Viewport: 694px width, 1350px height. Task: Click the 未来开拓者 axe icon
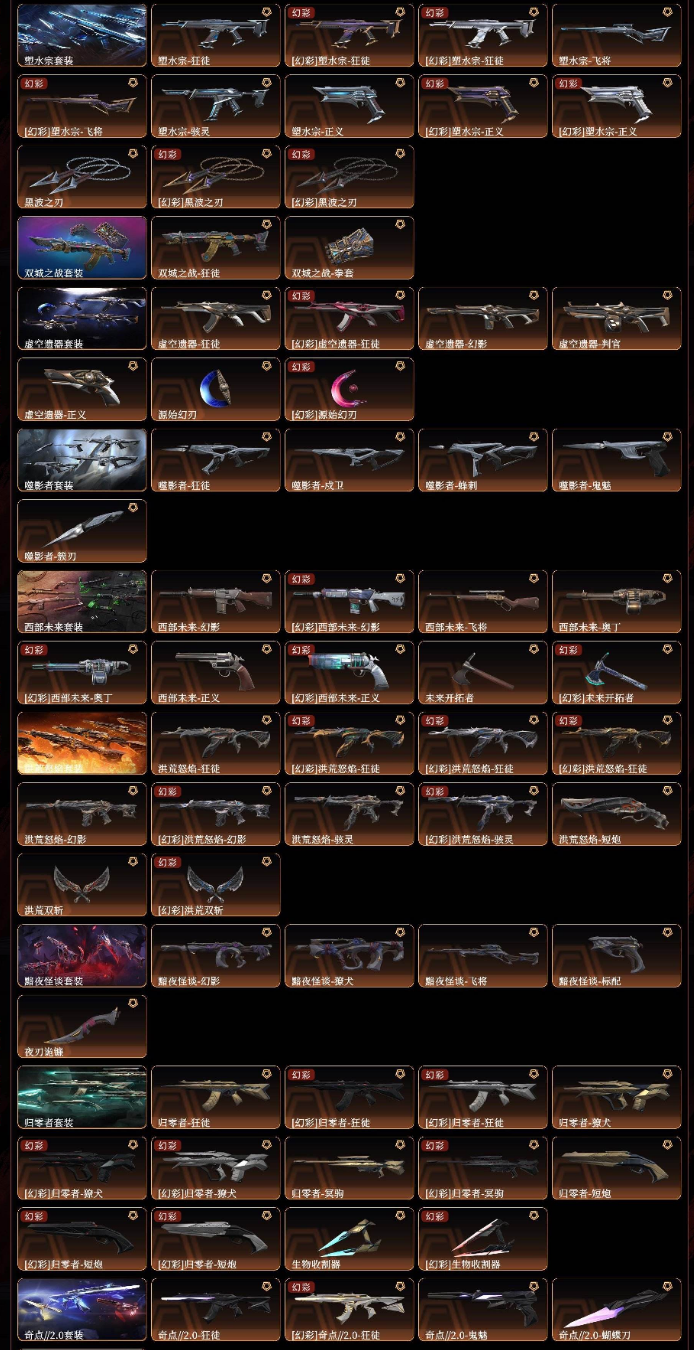coord(483,674)
